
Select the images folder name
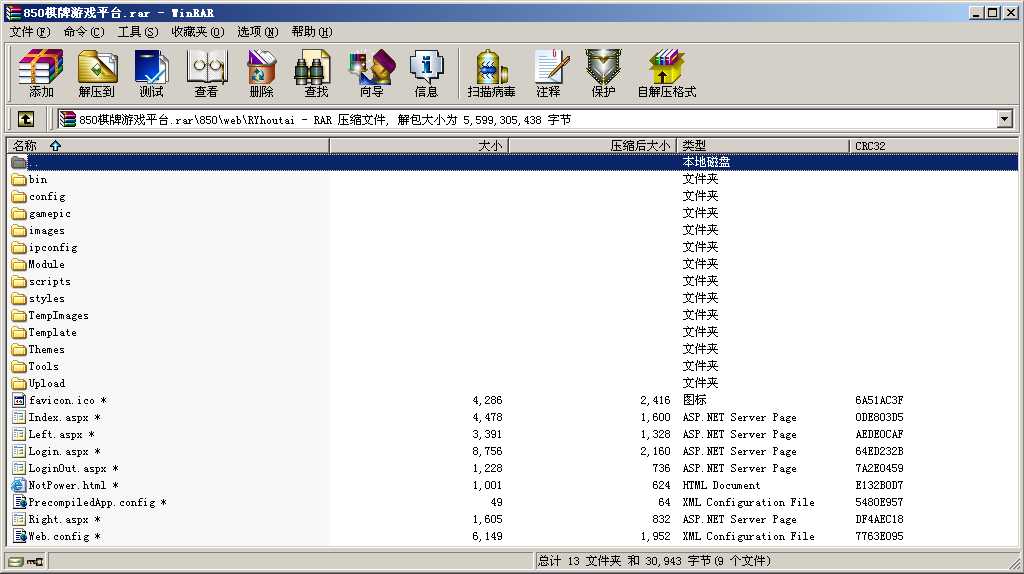pos(46,230)
